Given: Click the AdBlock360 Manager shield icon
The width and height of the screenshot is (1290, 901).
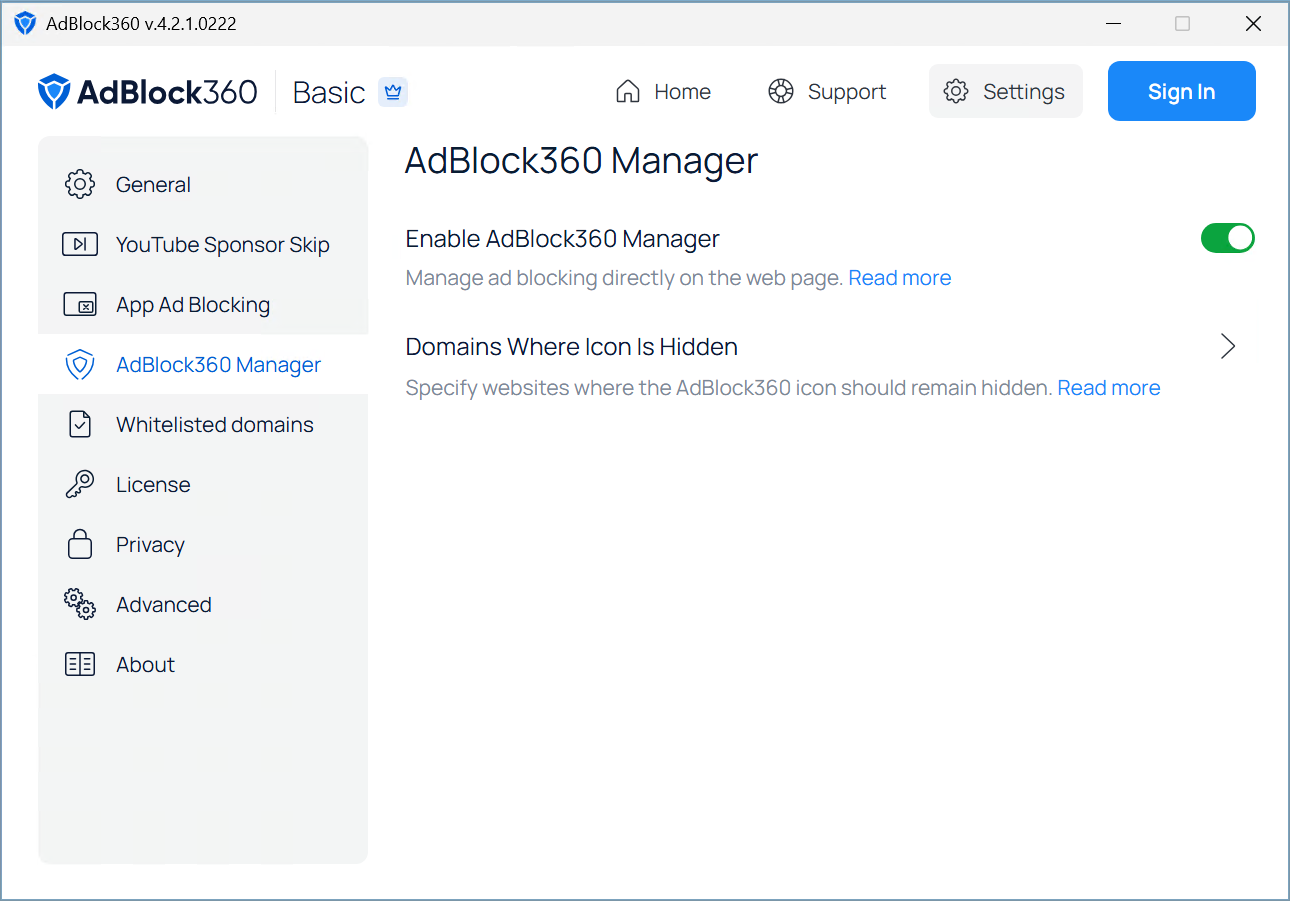Looking at the screenshot, I should pyautogui.click(x=80, y=365).
